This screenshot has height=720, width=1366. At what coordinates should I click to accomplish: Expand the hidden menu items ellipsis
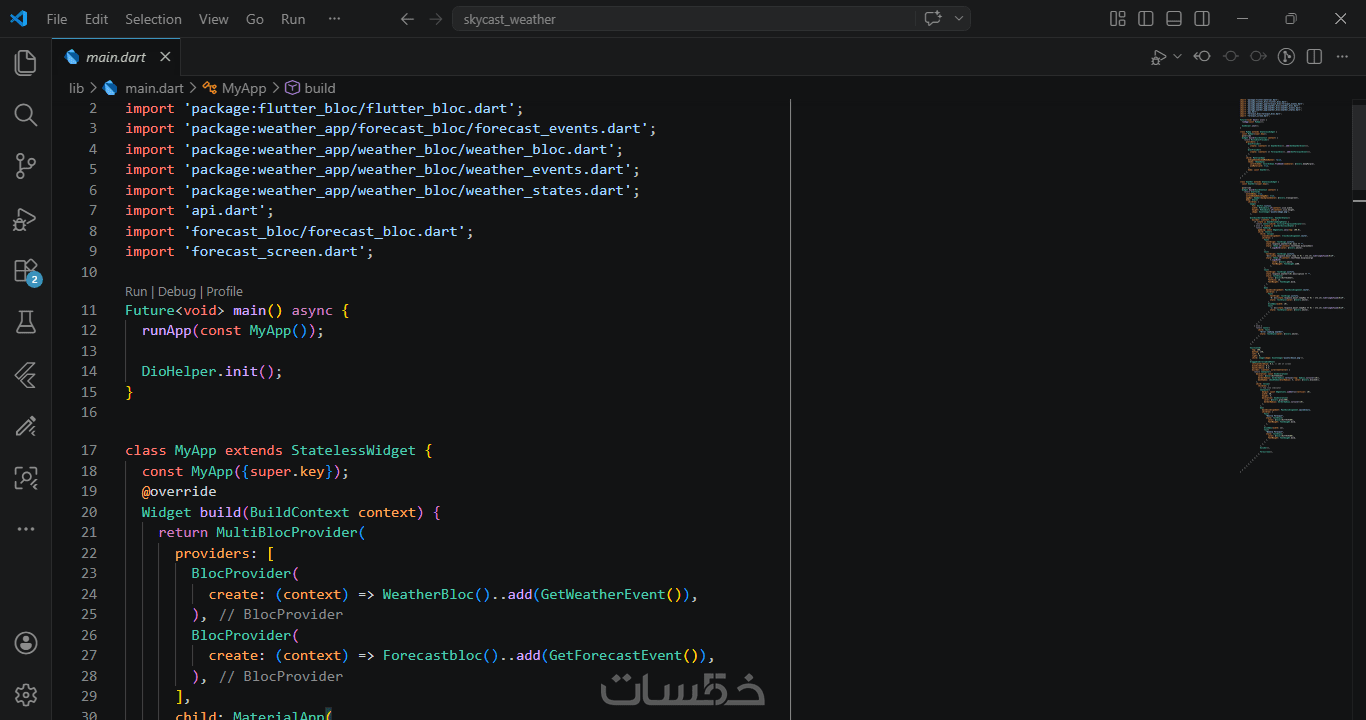(334, 19)
